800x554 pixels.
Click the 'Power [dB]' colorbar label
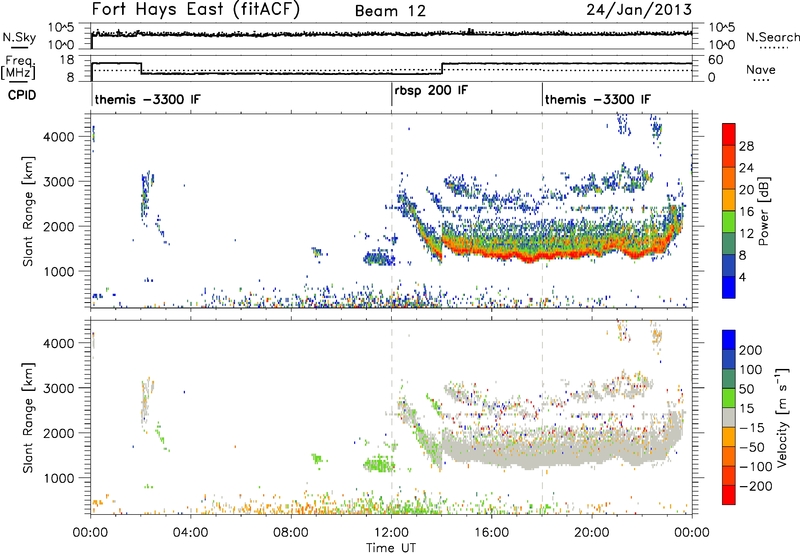pos(764,211)
